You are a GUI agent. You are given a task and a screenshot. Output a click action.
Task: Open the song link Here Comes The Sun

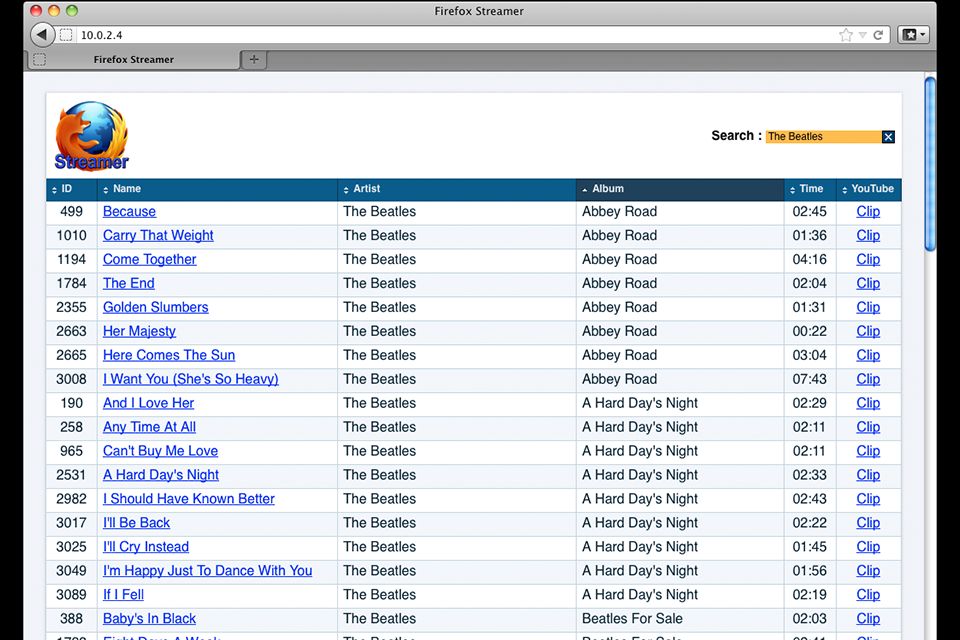(169, 355)
